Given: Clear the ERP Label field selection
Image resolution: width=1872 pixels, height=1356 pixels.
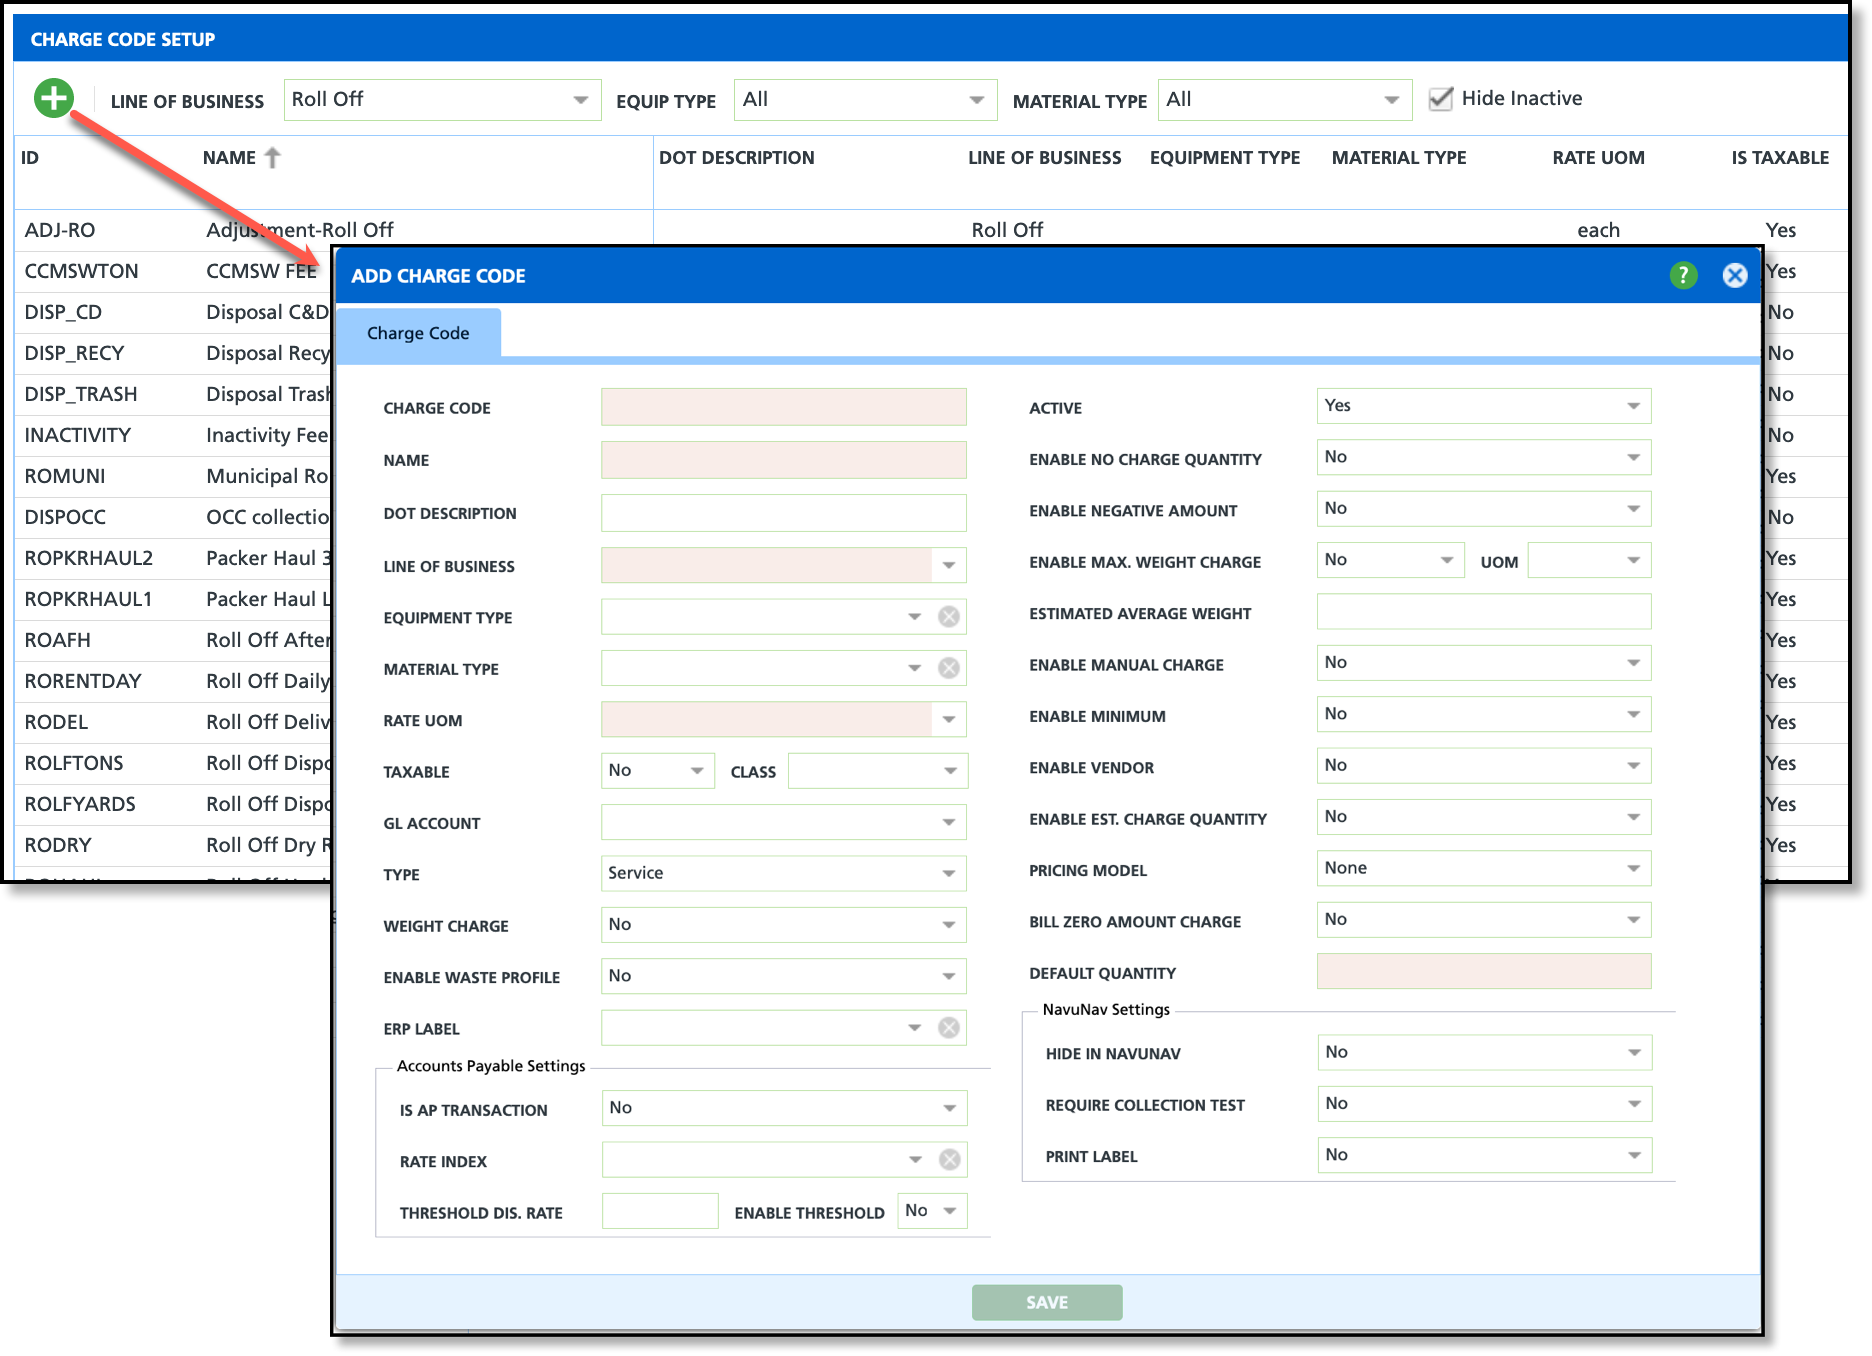Looking at the screenshot, I should pyautogui.click(x=949, y=1028).
